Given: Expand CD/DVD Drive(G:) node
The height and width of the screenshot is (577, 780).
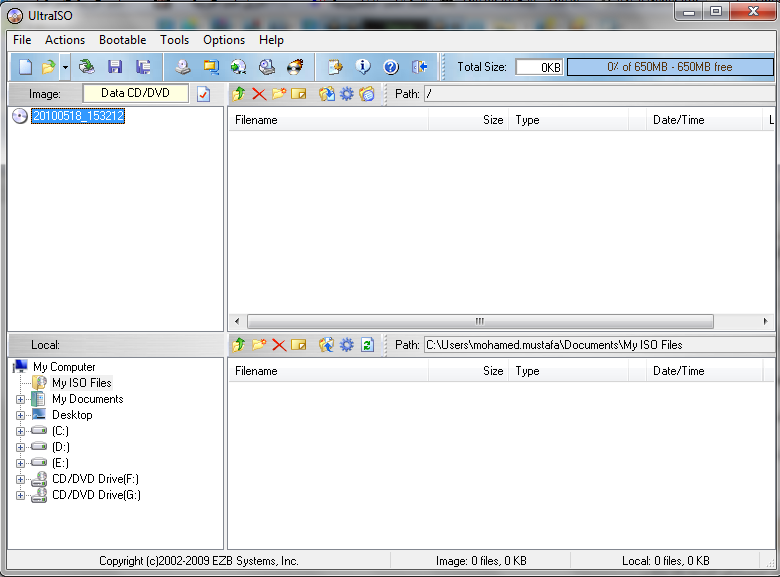Looking at the screenshot, I should 20,495.
